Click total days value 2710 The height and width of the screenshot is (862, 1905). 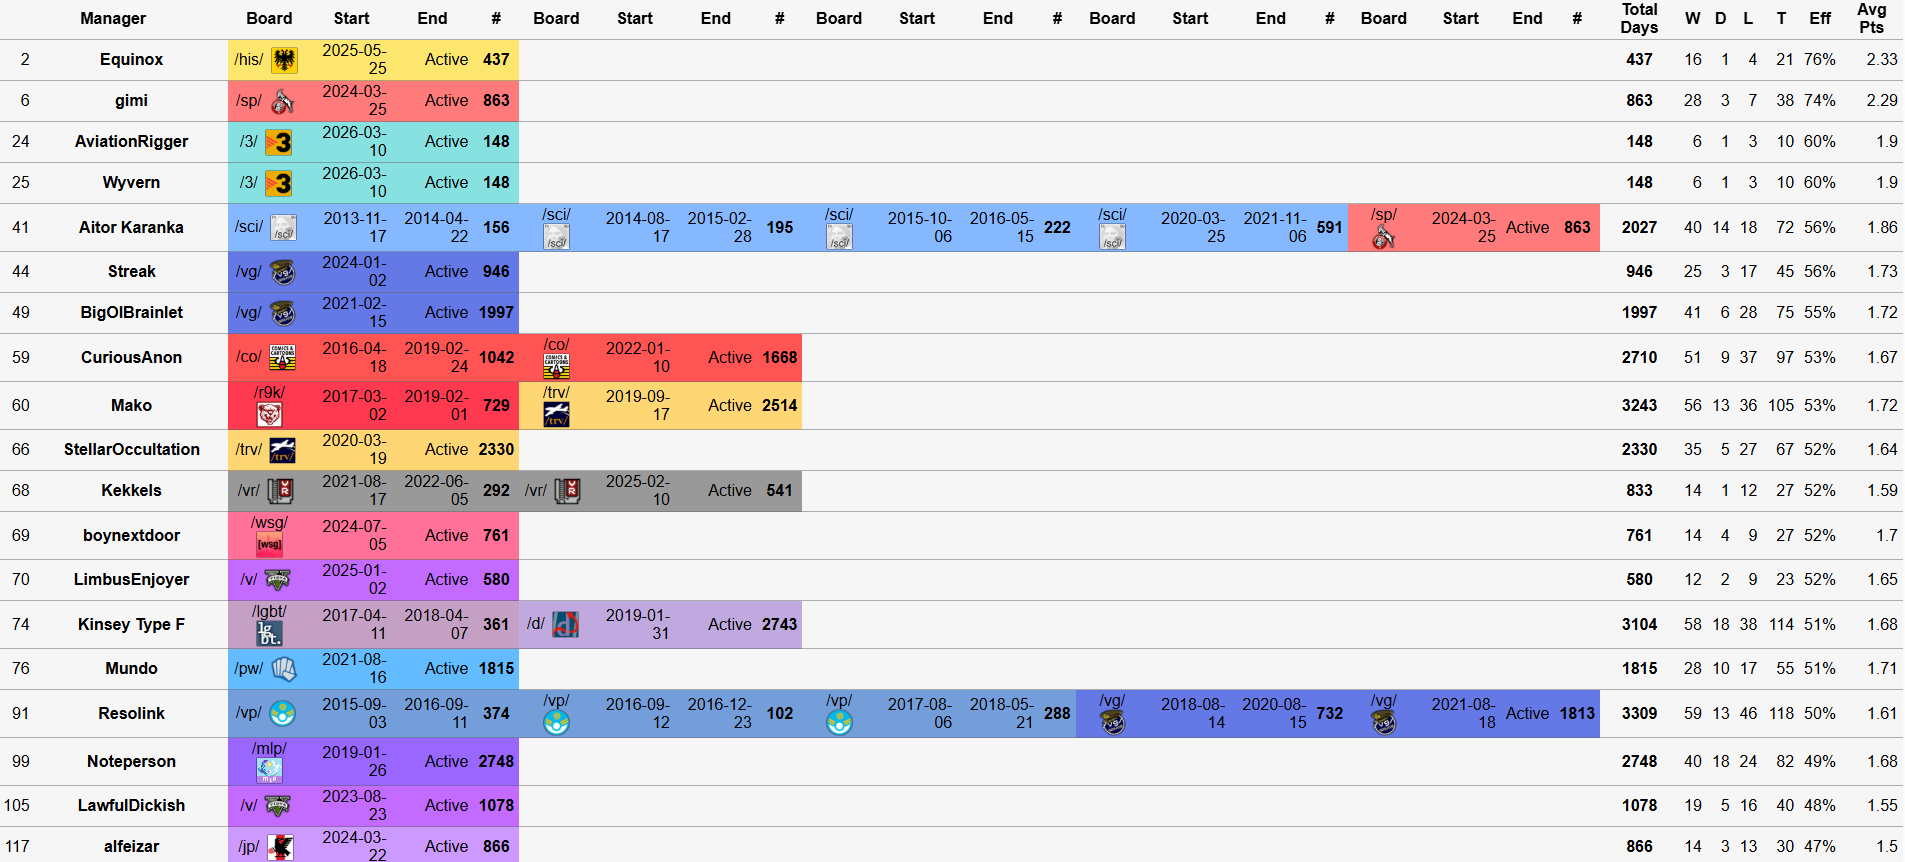[1639, 358]
